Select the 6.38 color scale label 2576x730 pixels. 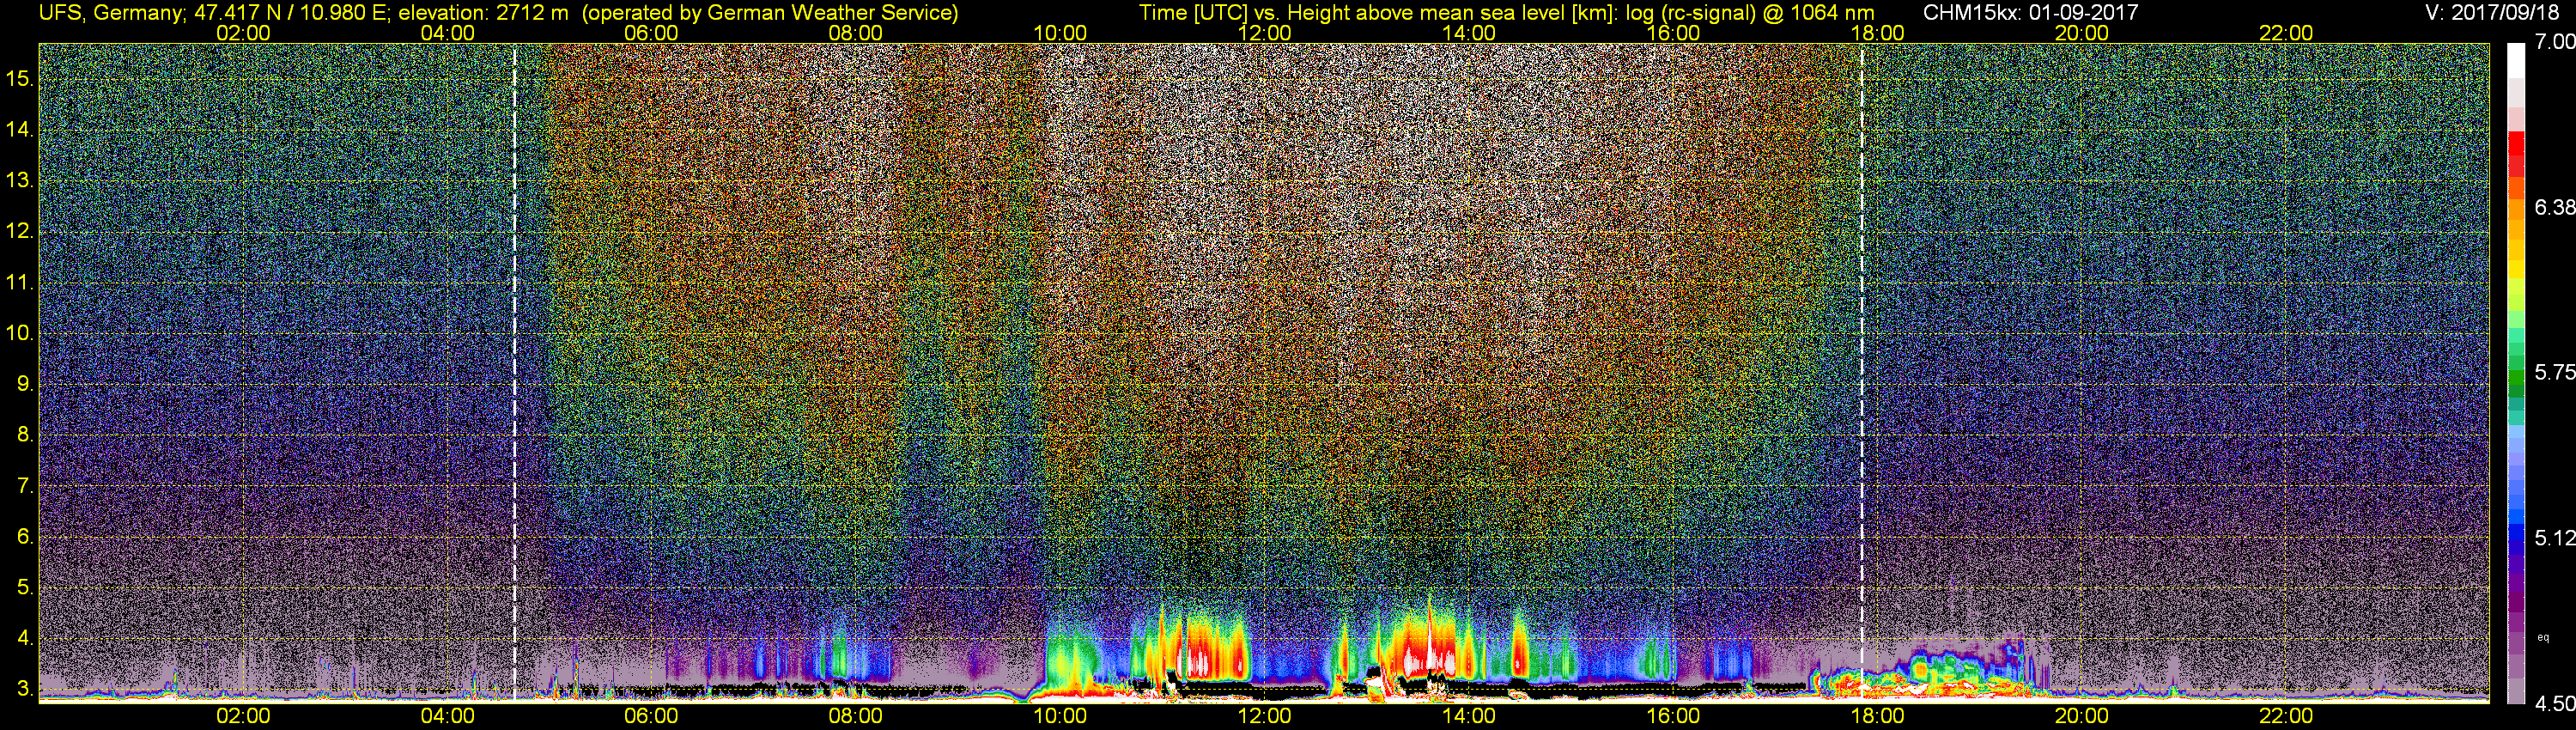tap(2554, 207)
